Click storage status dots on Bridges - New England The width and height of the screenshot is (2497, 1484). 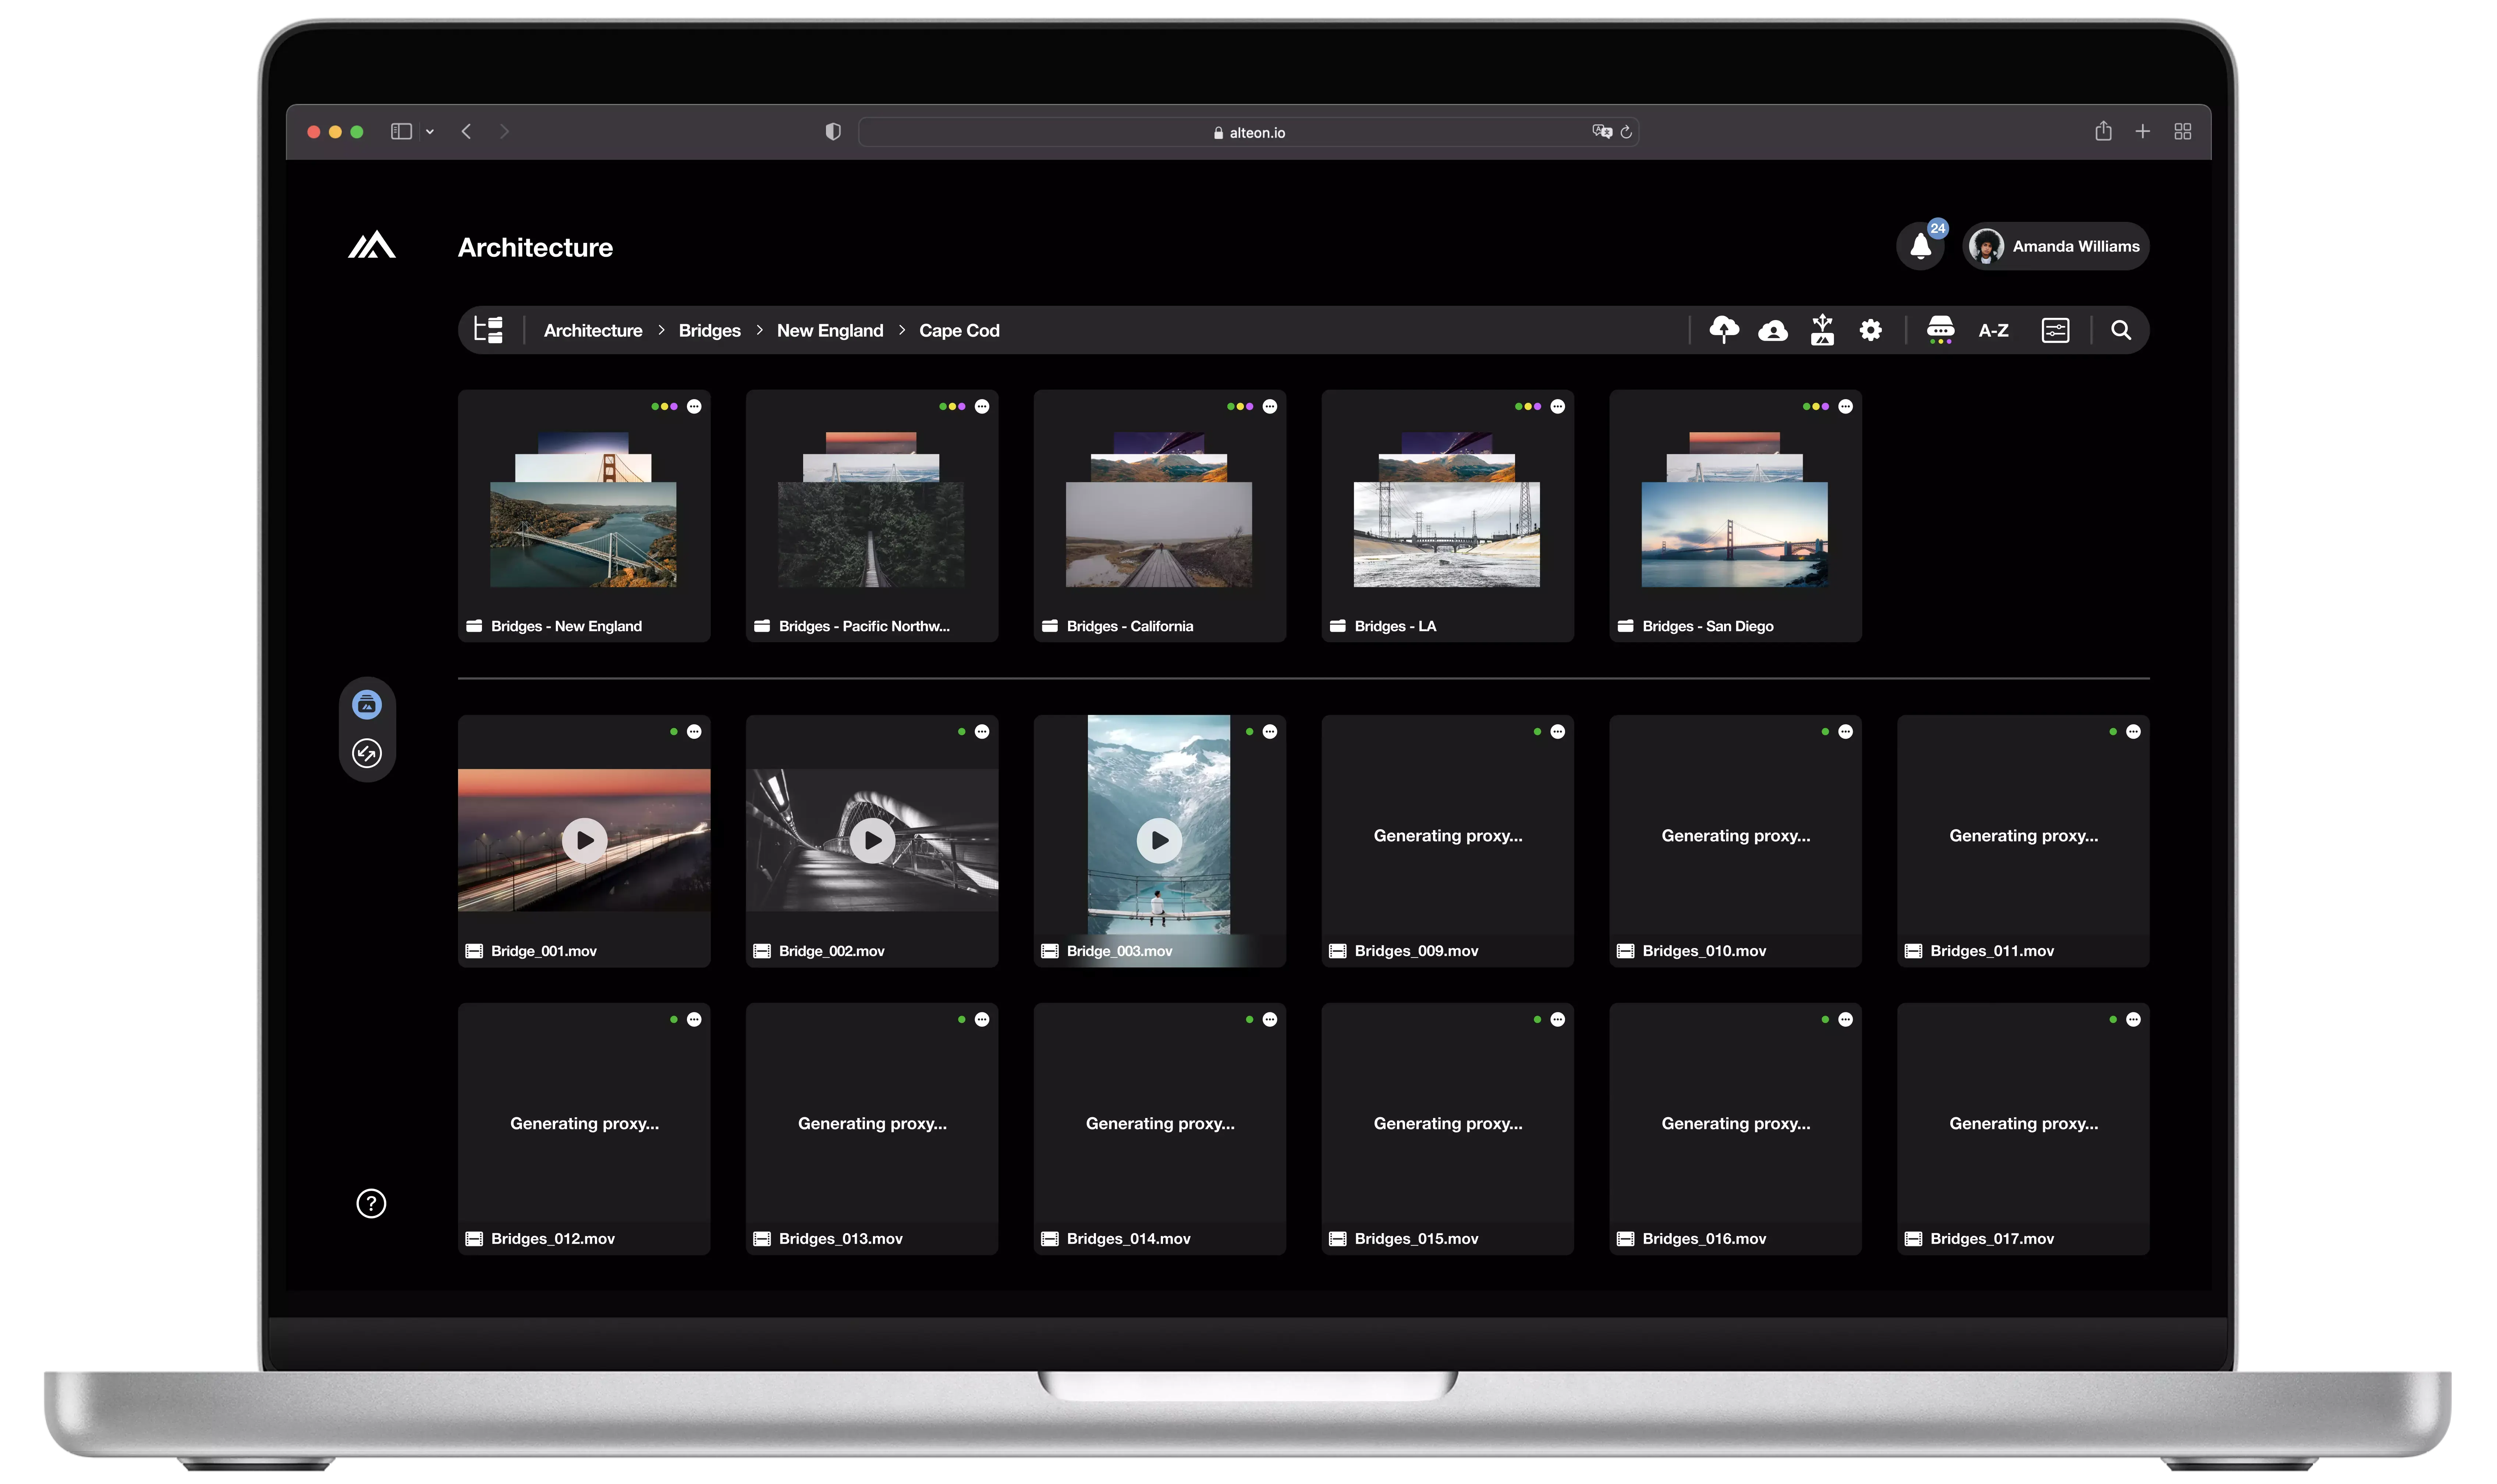664,406
